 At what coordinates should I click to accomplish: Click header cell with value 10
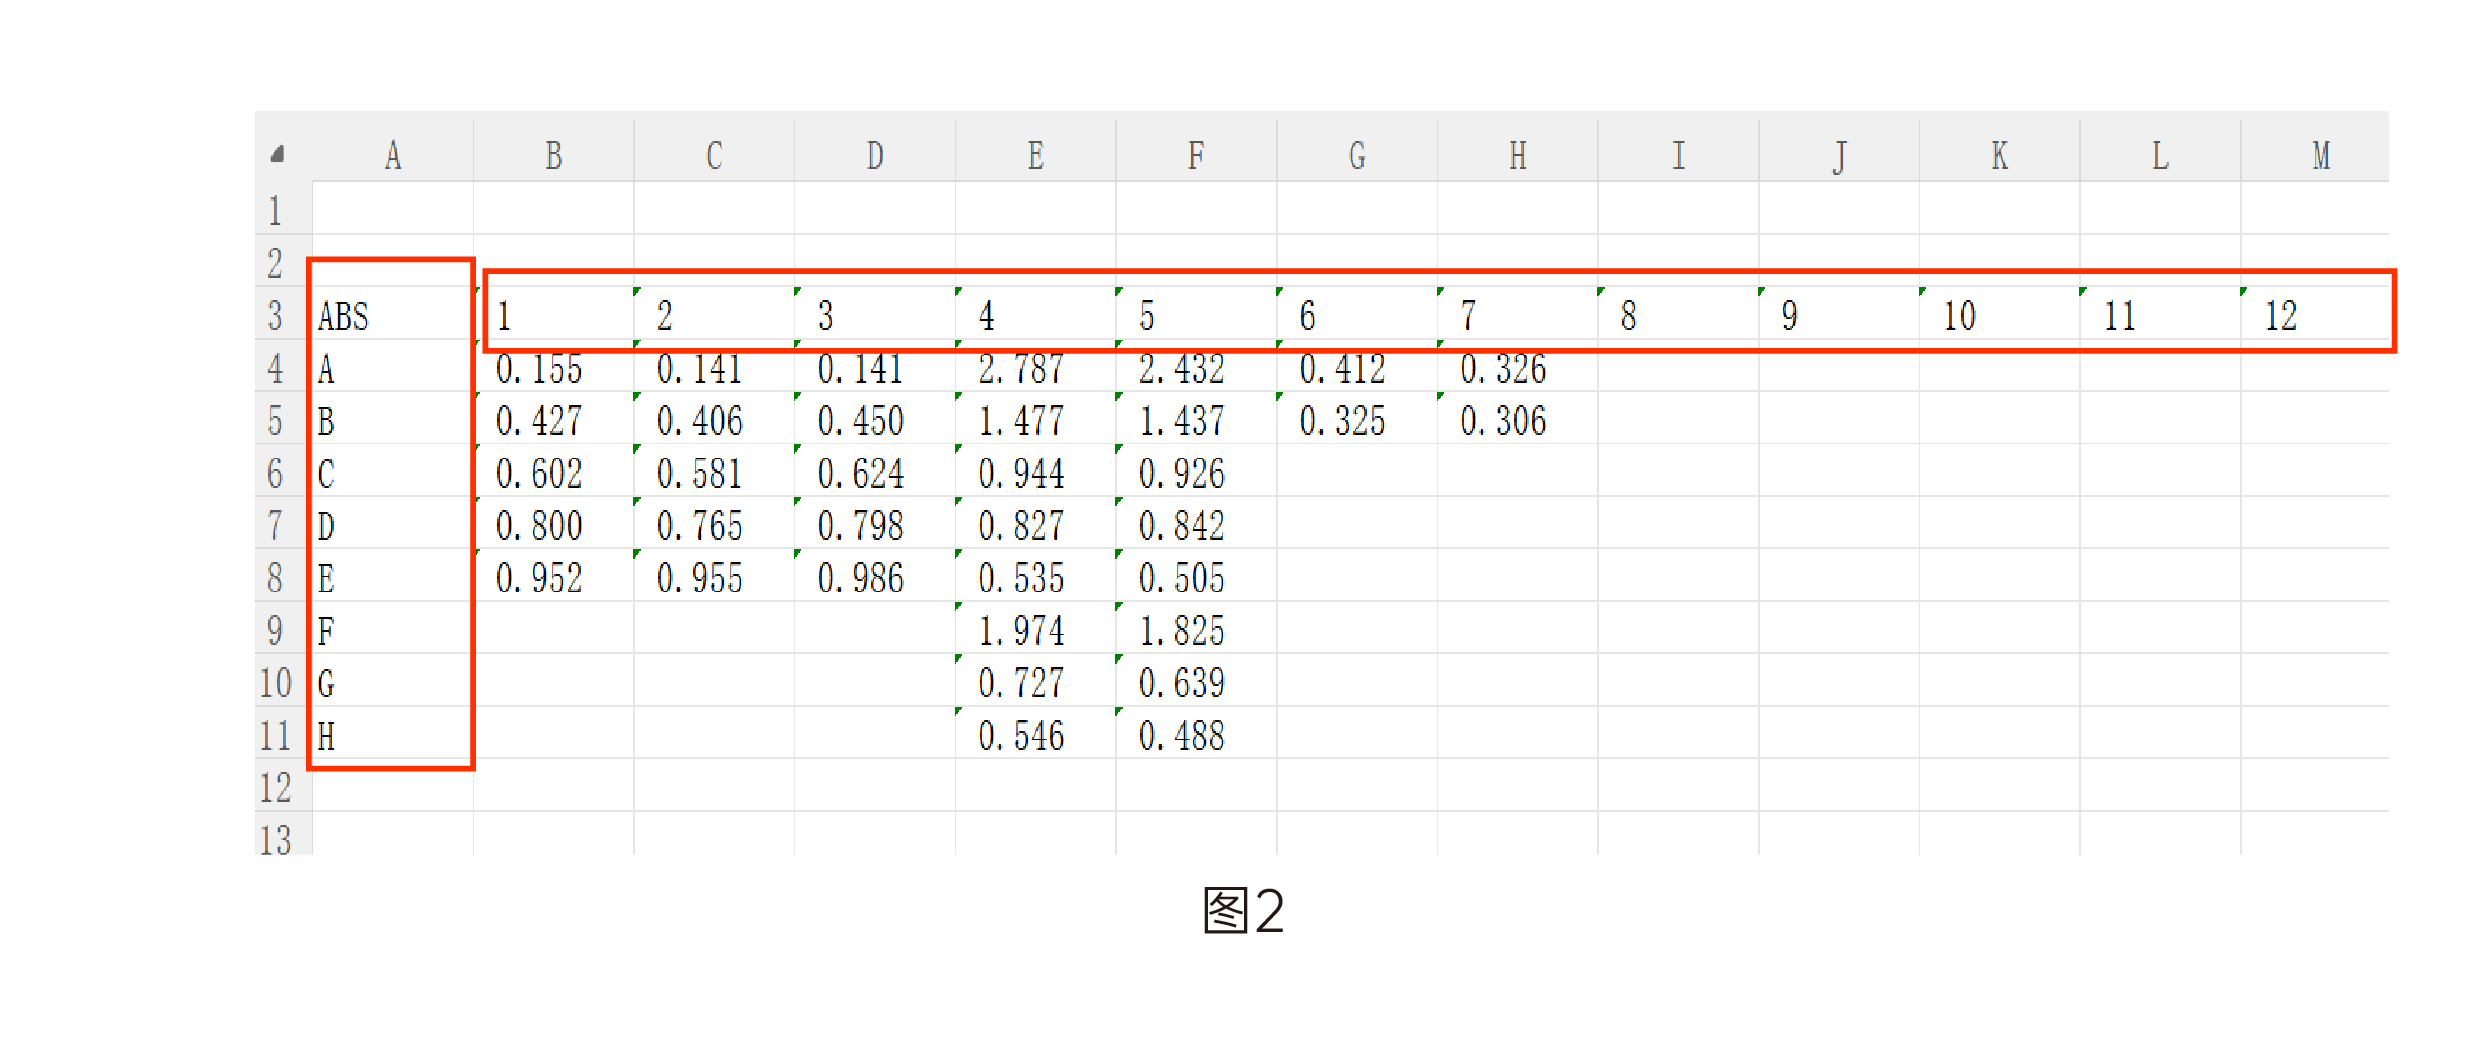coord(2000,314)
